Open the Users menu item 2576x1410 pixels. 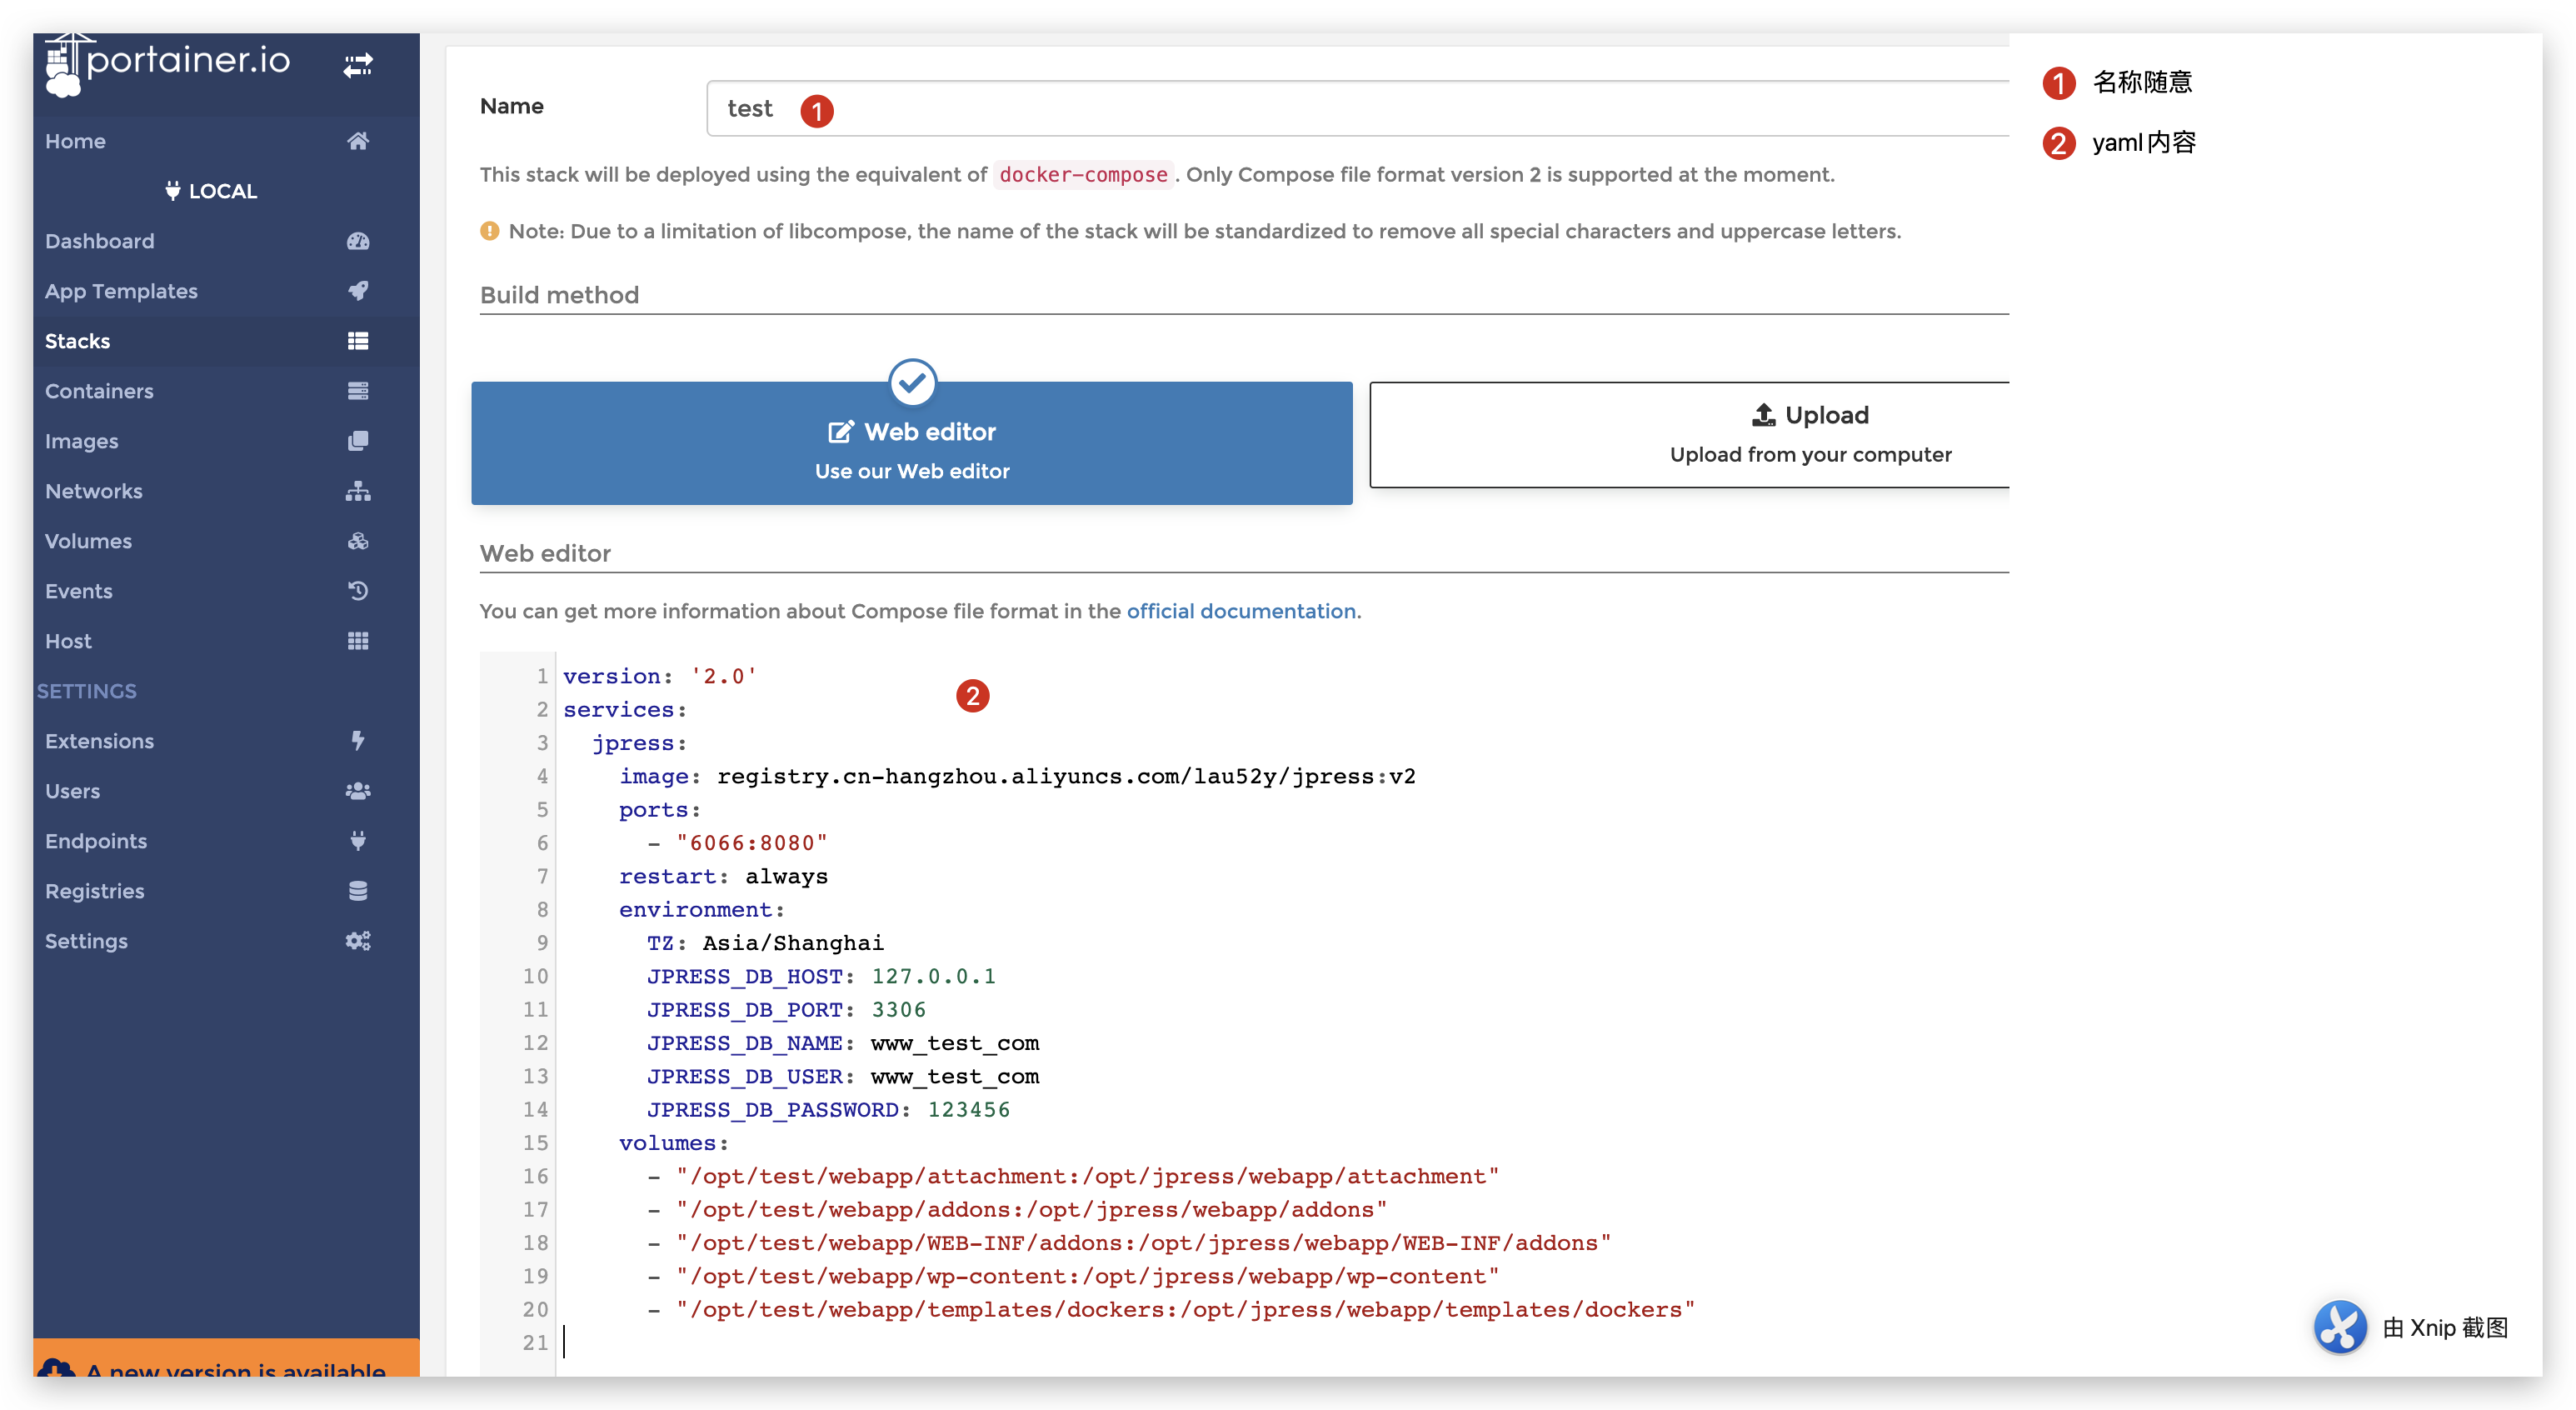tap(73, 791)
